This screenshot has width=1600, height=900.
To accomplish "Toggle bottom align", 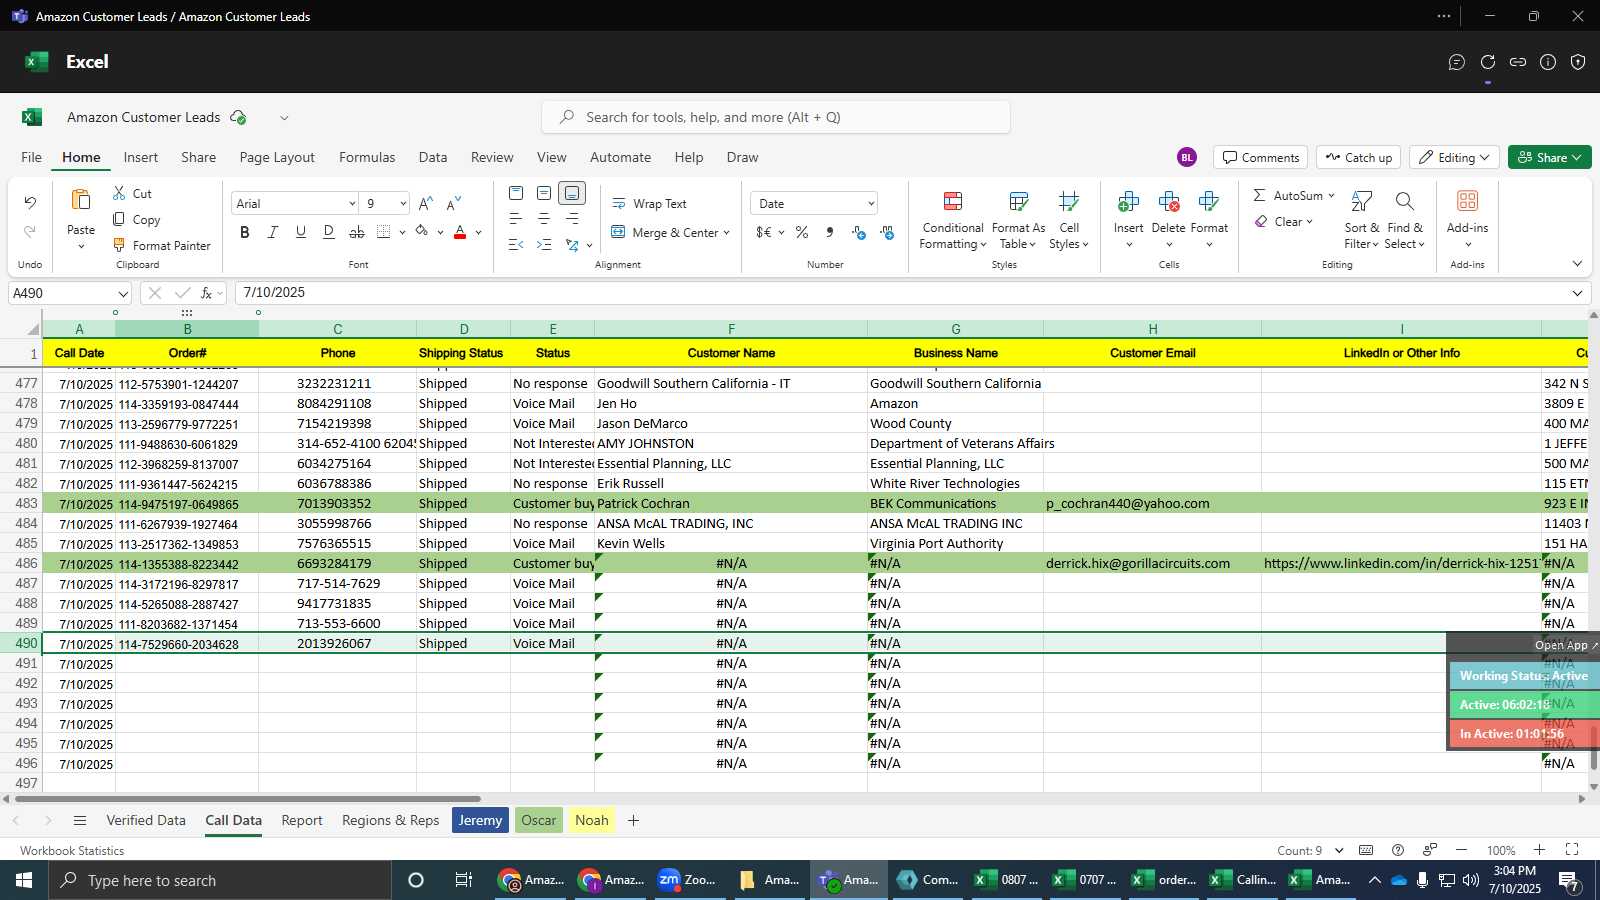I will [572, 192].
